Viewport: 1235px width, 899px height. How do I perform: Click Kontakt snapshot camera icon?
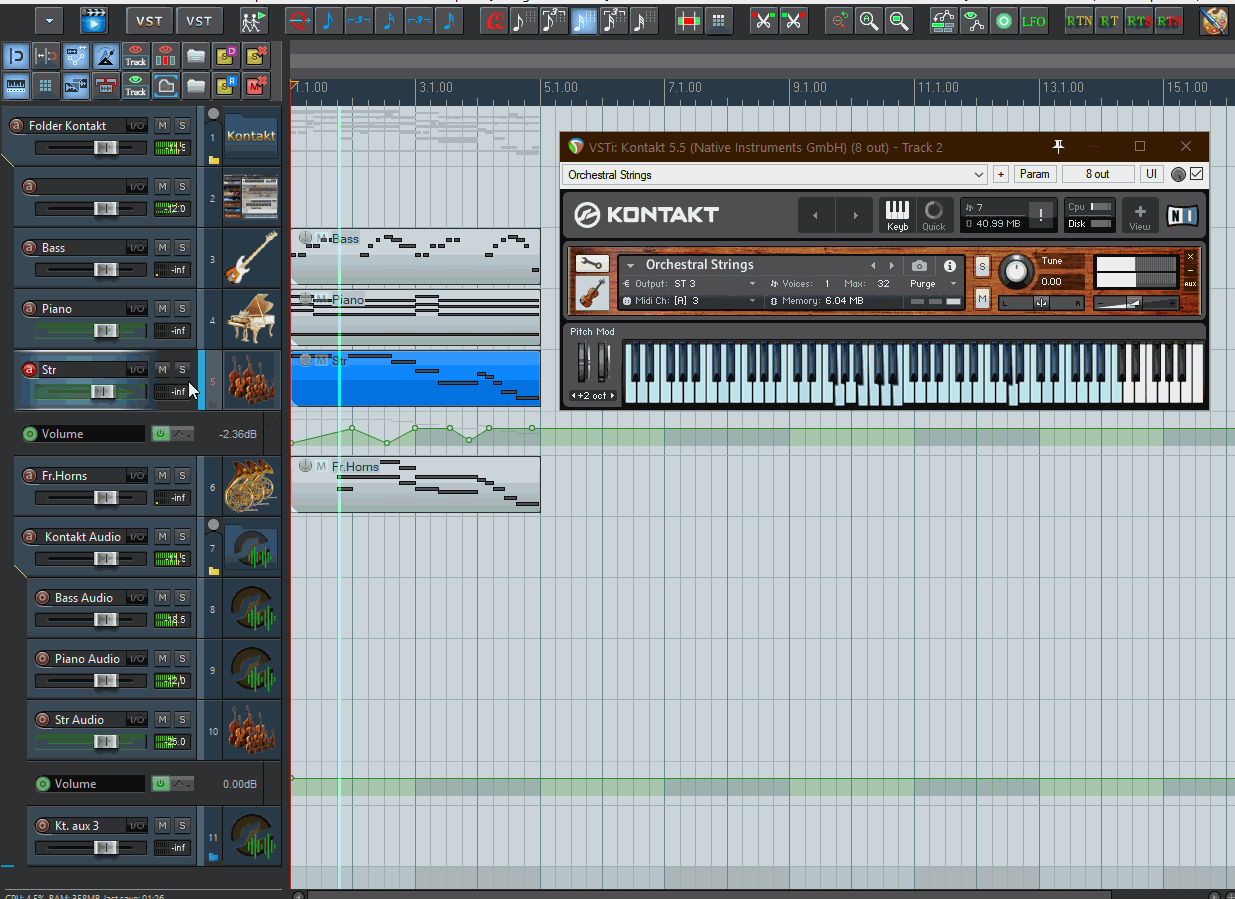click(919, 265)
